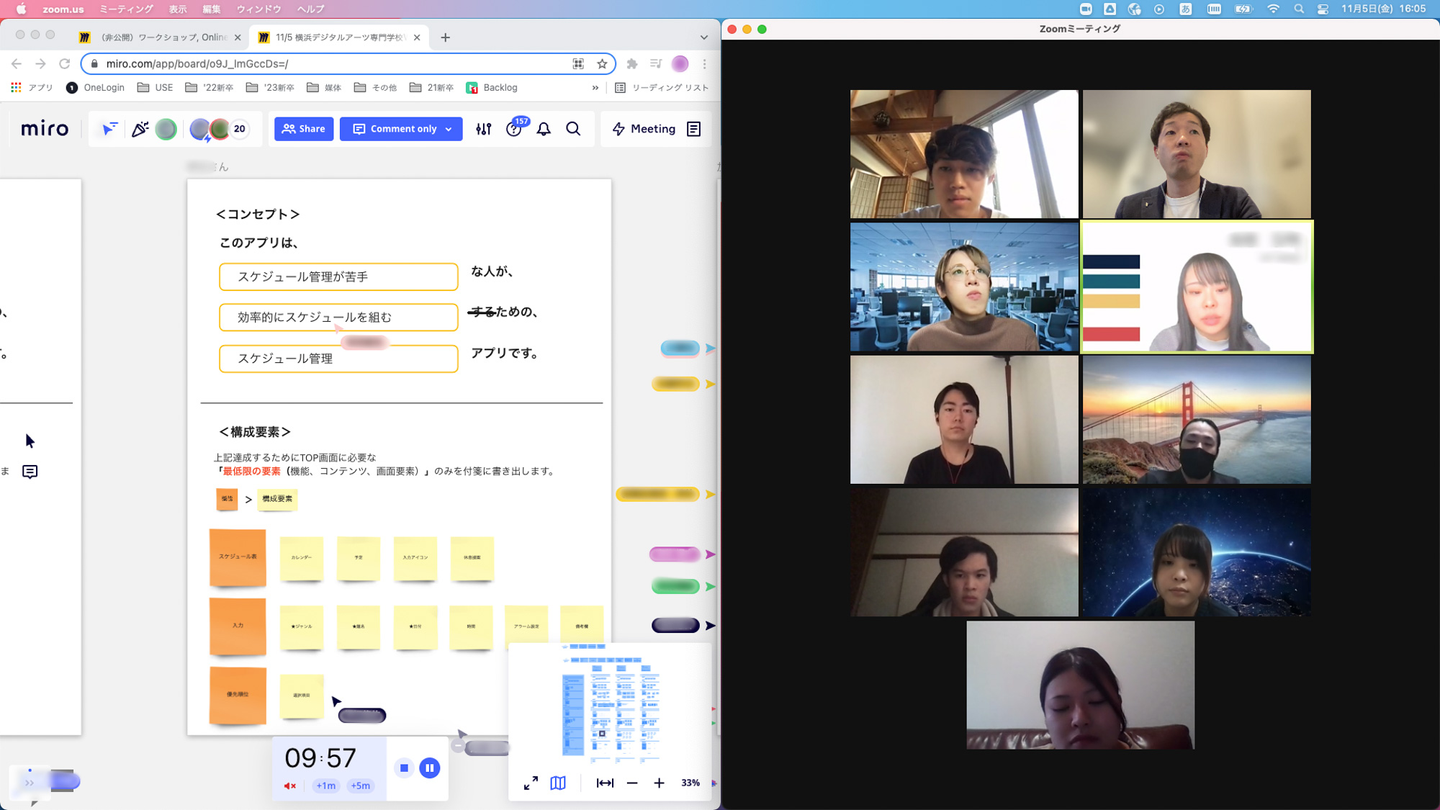Open the notes panel icon beside Meeting
The height and width of the screenshot is (810, 1440).
point(694,129)
